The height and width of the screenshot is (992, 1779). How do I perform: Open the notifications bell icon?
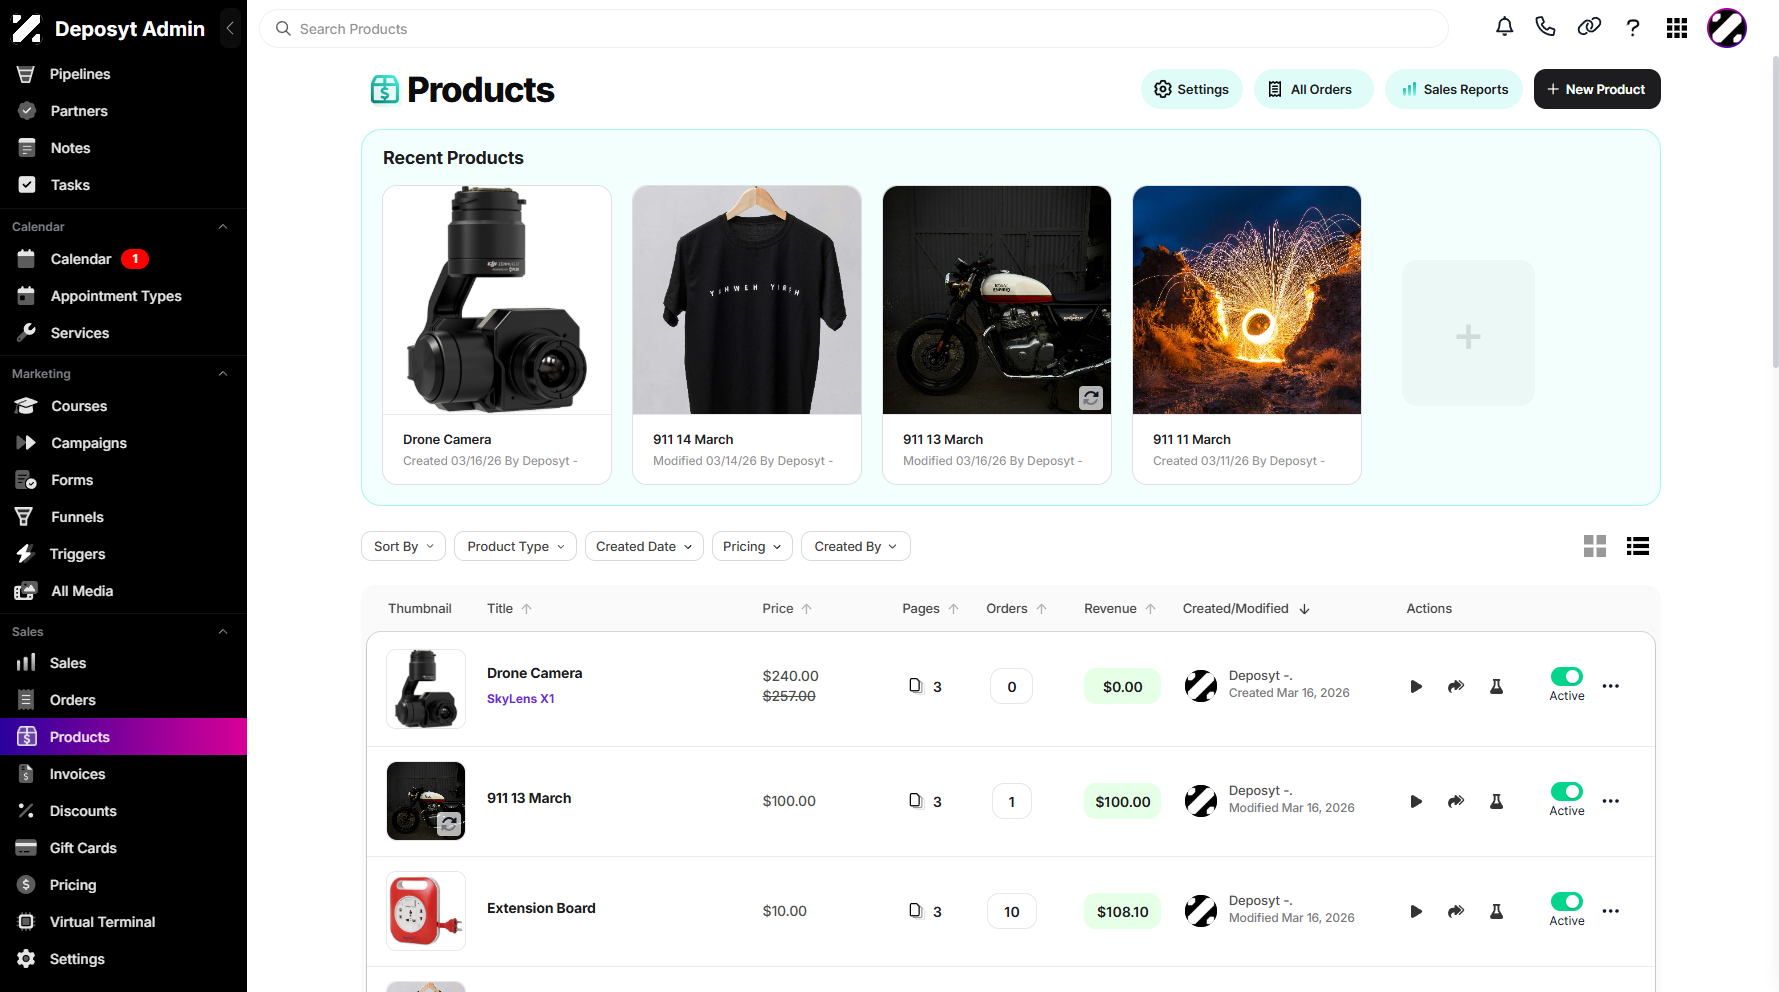tap(1504, 27)
